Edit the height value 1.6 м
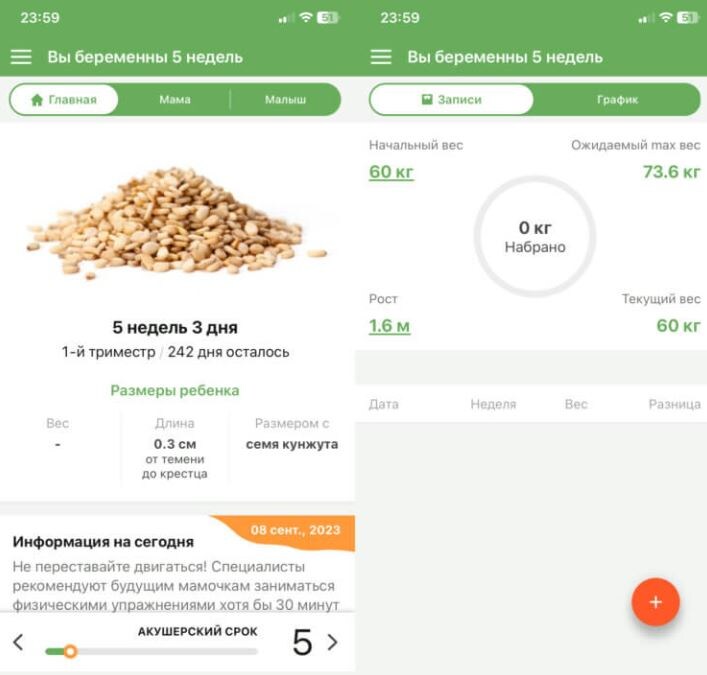Image resolution: width=707 pixels, height=675 pixels. (x=389, y=326)
